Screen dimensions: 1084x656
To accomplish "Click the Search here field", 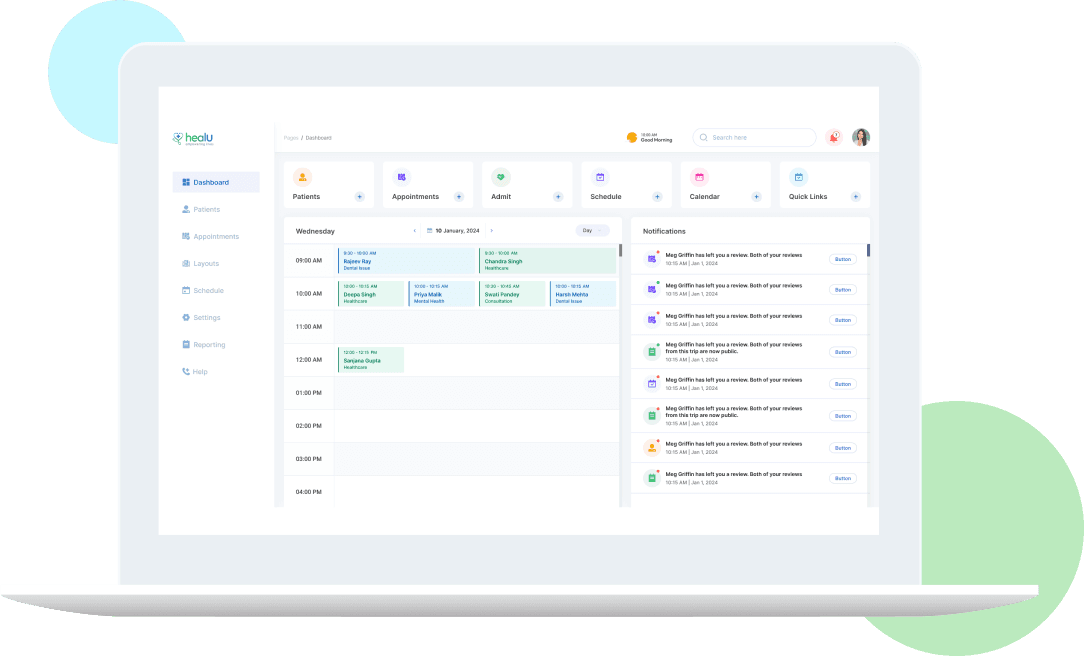I will coord(755,138).
